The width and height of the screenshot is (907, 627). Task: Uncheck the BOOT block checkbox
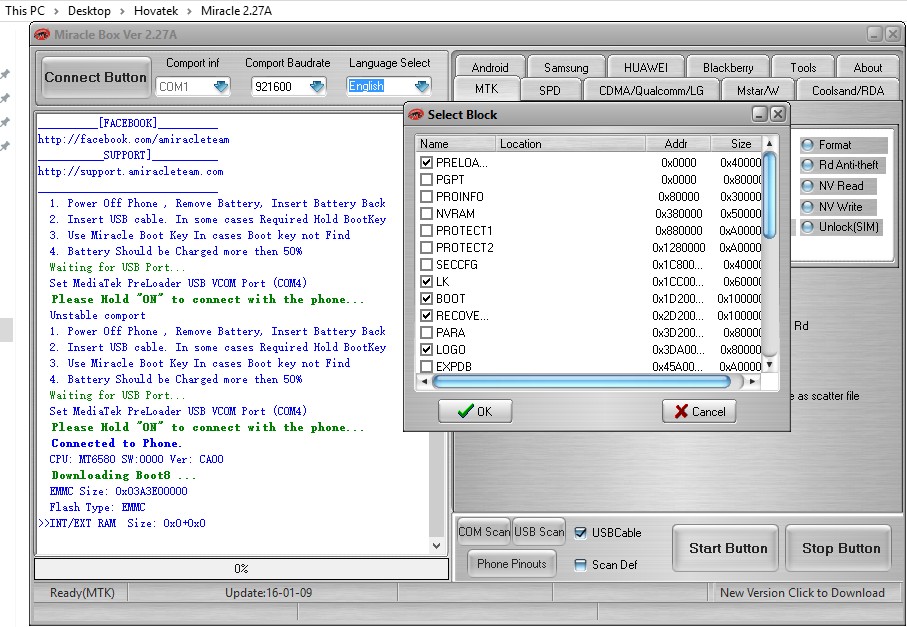(426, 298)
